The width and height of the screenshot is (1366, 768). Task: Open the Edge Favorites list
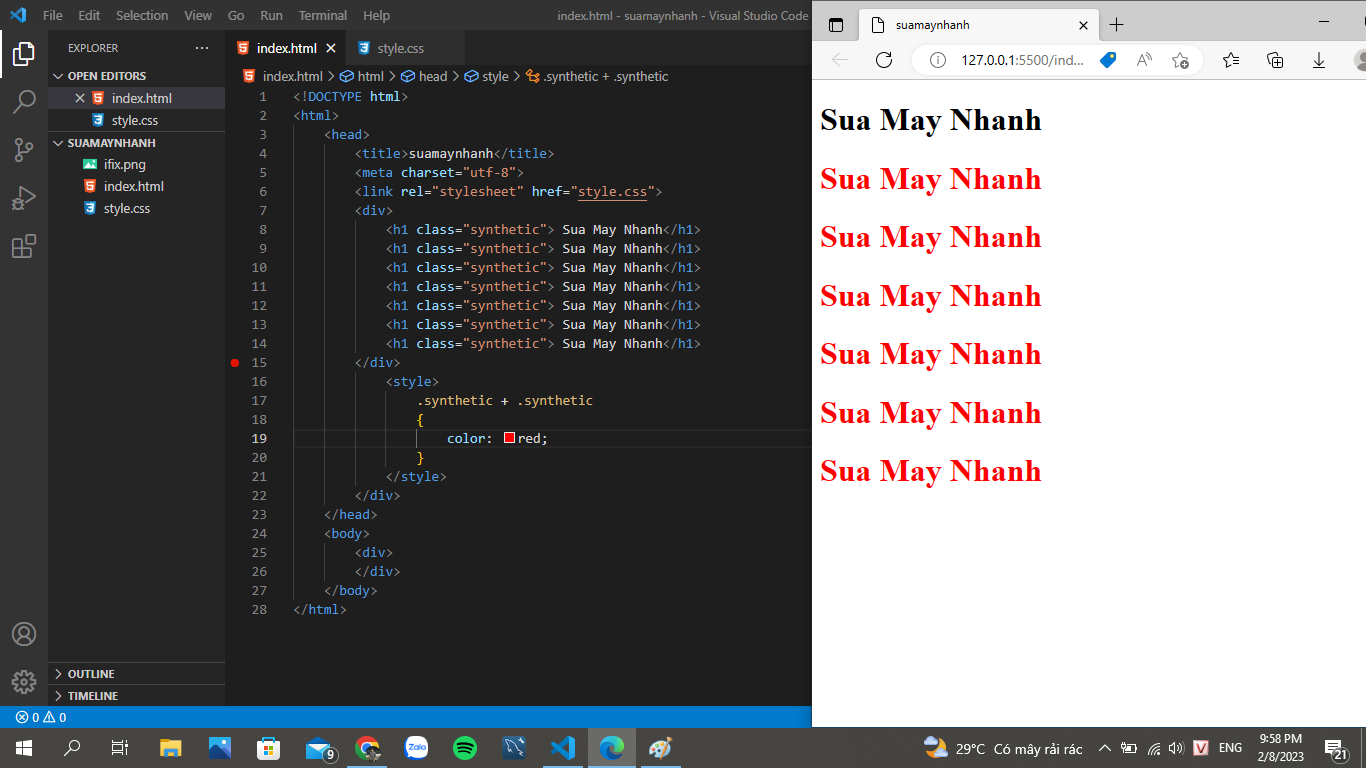coord(1231,60)
